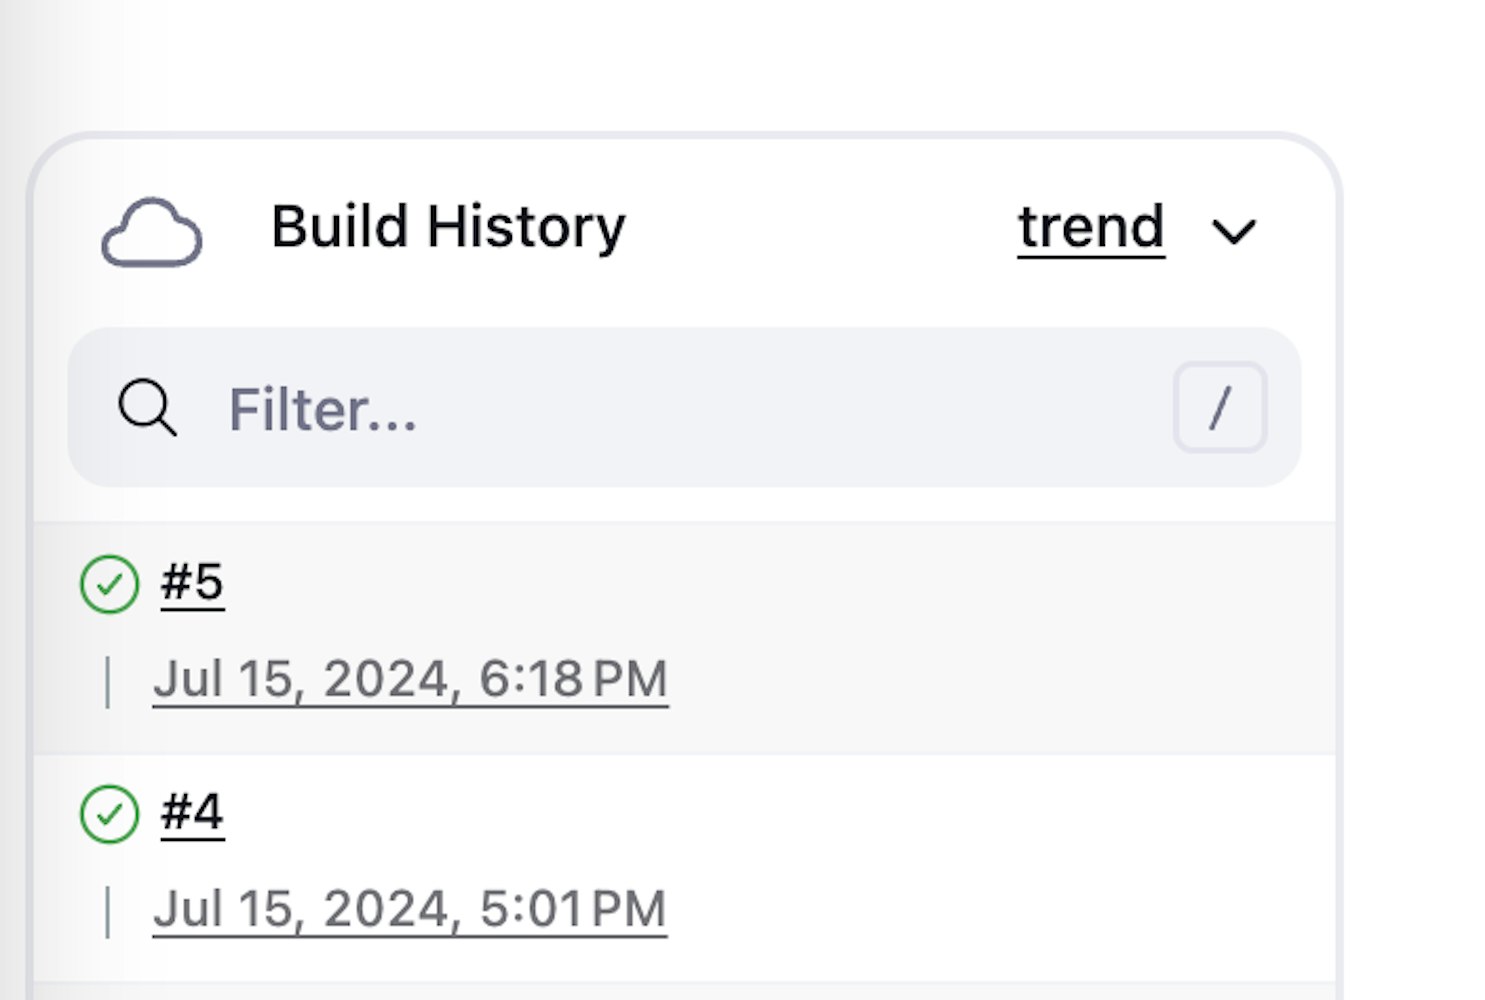Open the Jul 15, 2024, 5:01 PM build link

(410, 910)
